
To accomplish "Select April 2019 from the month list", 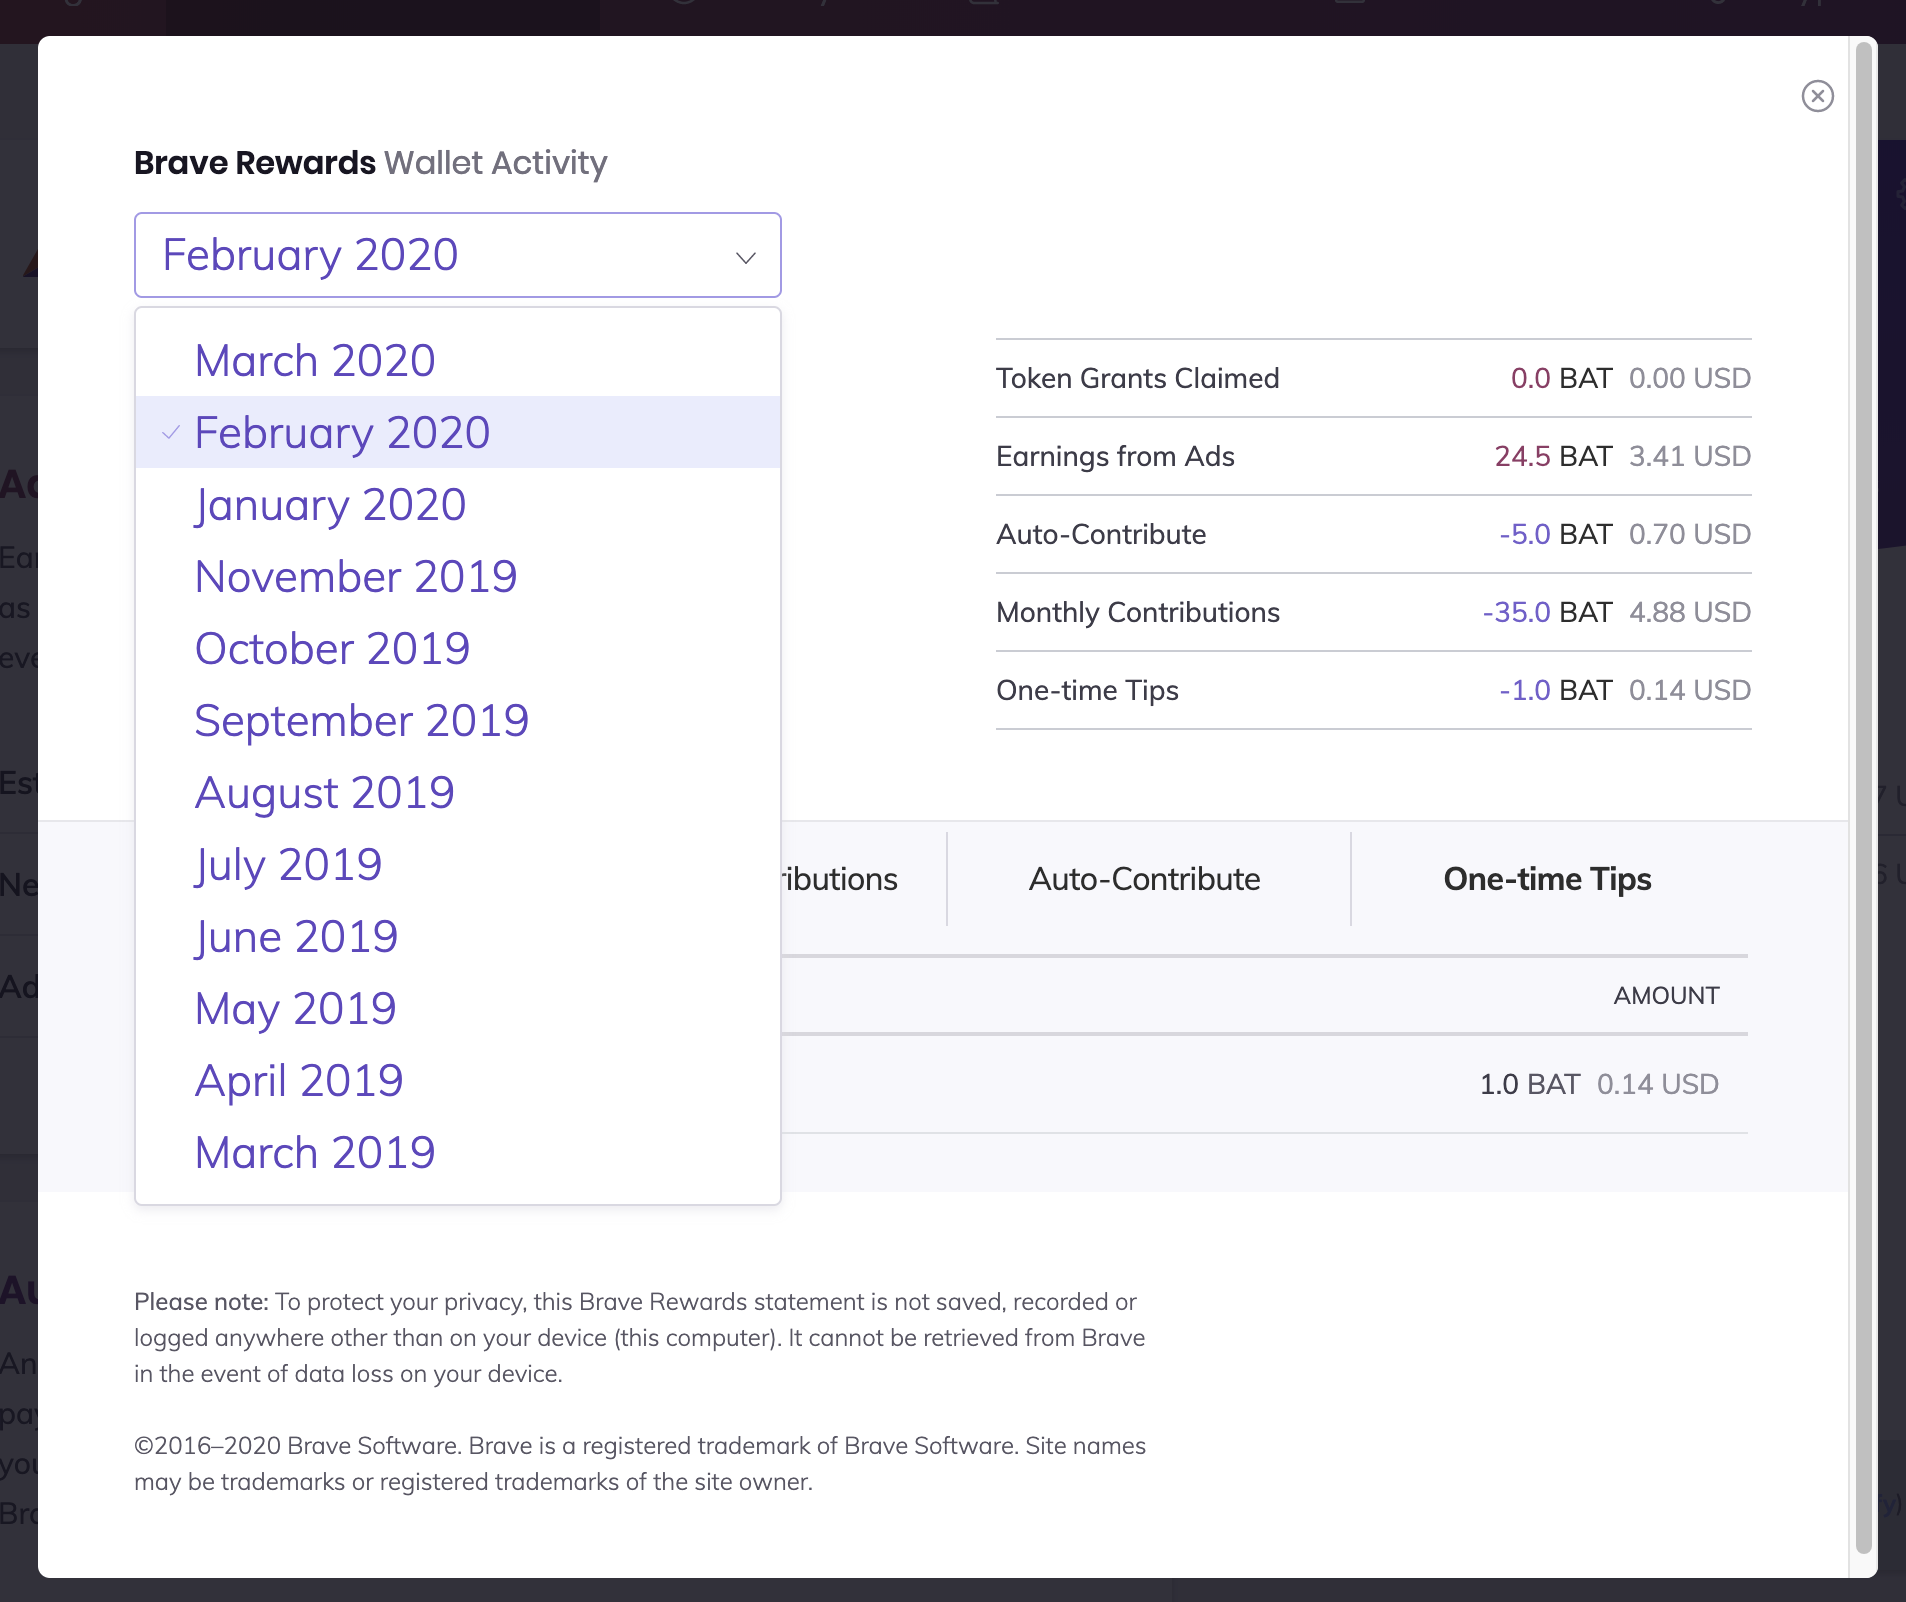I will pyautogui.click(x=299, y=1080).
